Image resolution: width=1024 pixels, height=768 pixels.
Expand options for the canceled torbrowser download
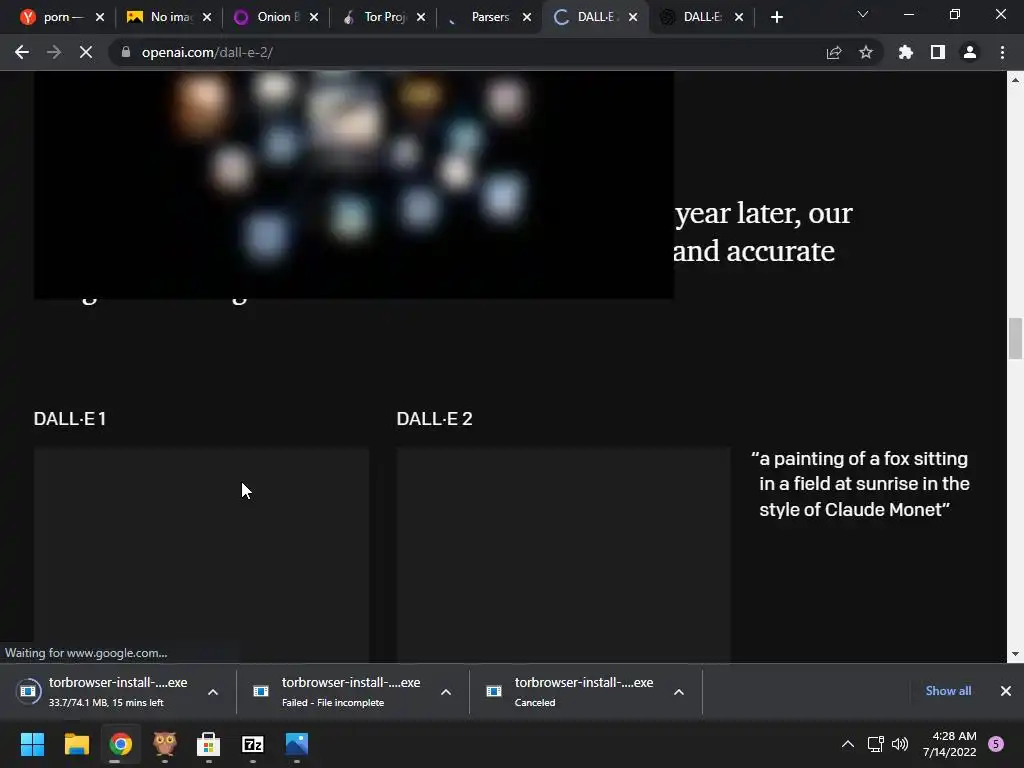tap(679, 692)
